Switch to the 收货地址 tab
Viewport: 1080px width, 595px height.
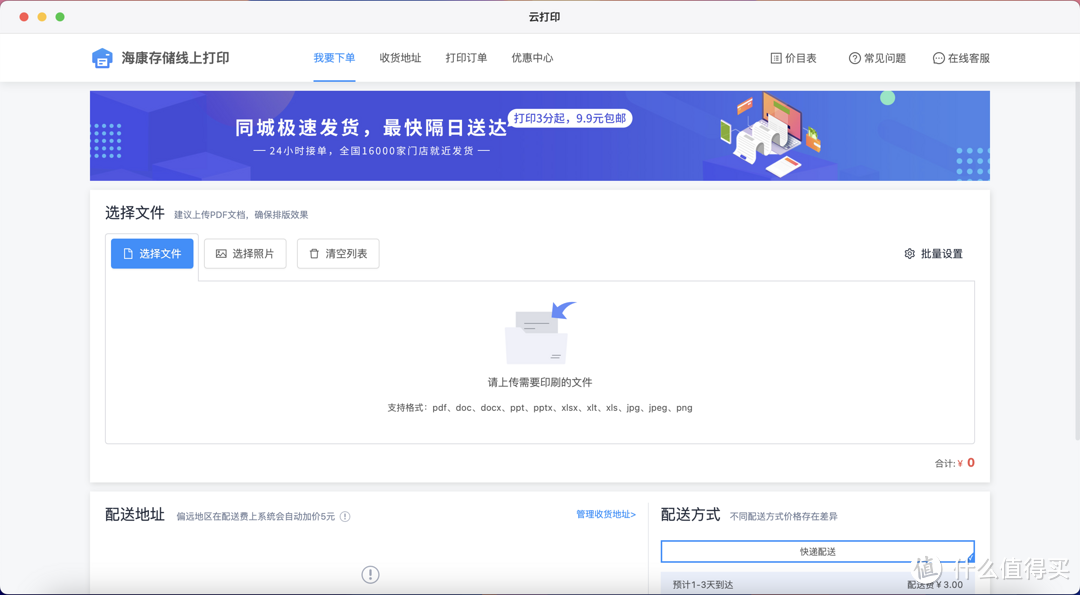(400, 58)
